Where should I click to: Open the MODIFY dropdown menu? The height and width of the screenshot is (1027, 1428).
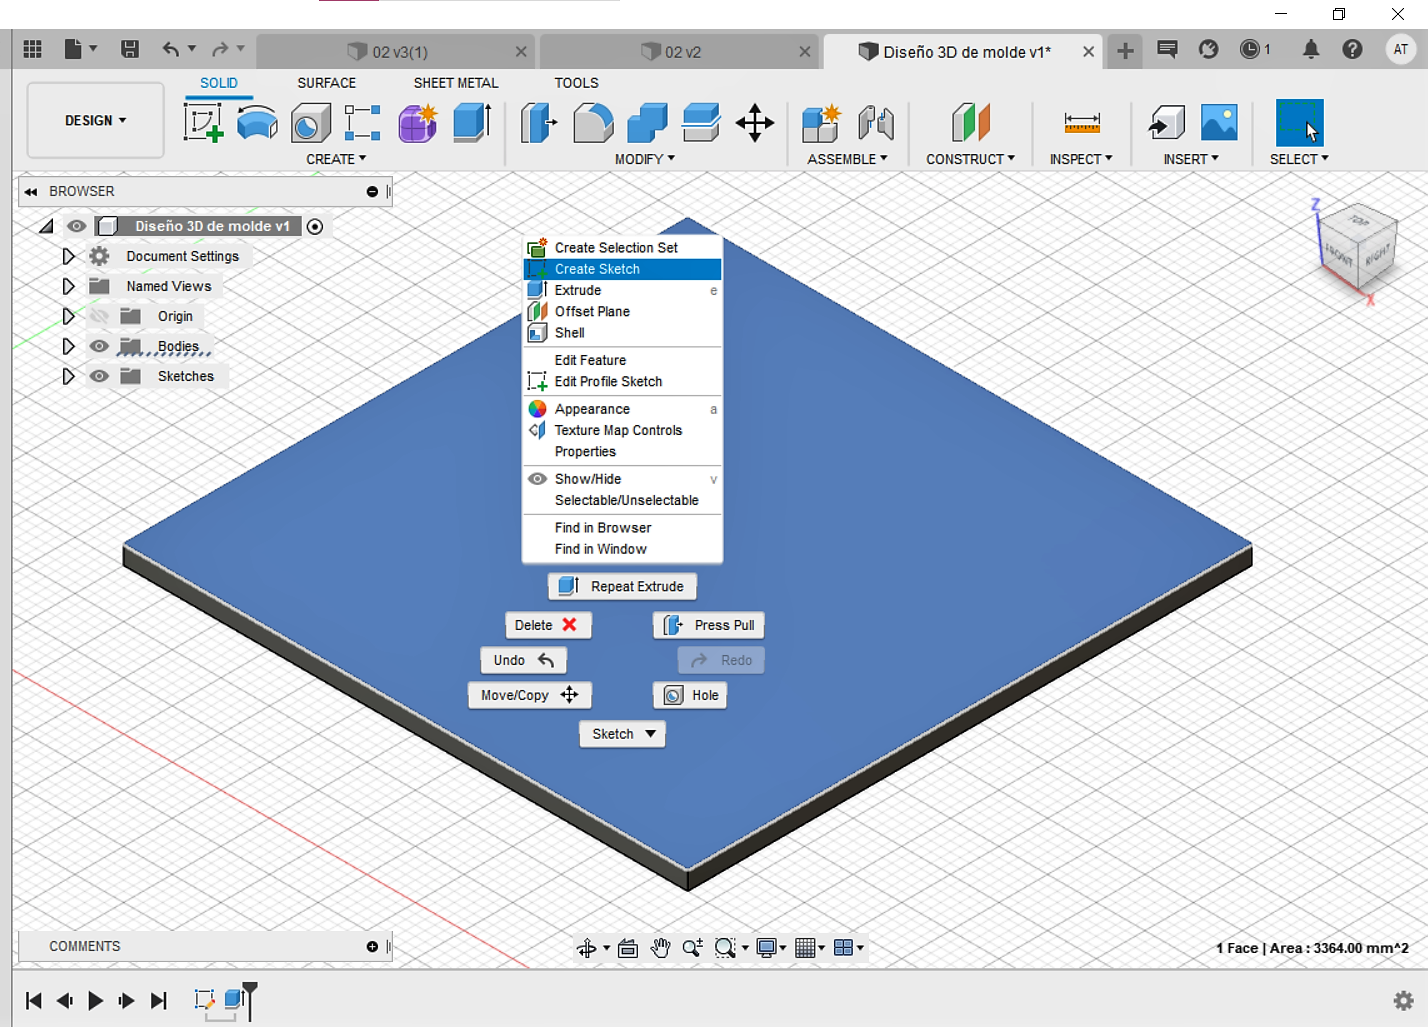pyautogui.click(x=645, y=159)
